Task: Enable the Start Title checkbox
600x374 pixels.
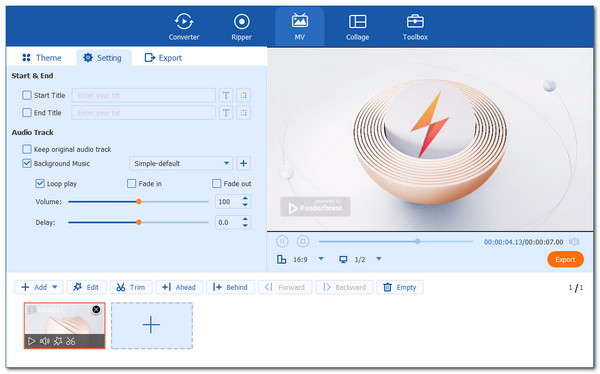Action: click(27, 95)
